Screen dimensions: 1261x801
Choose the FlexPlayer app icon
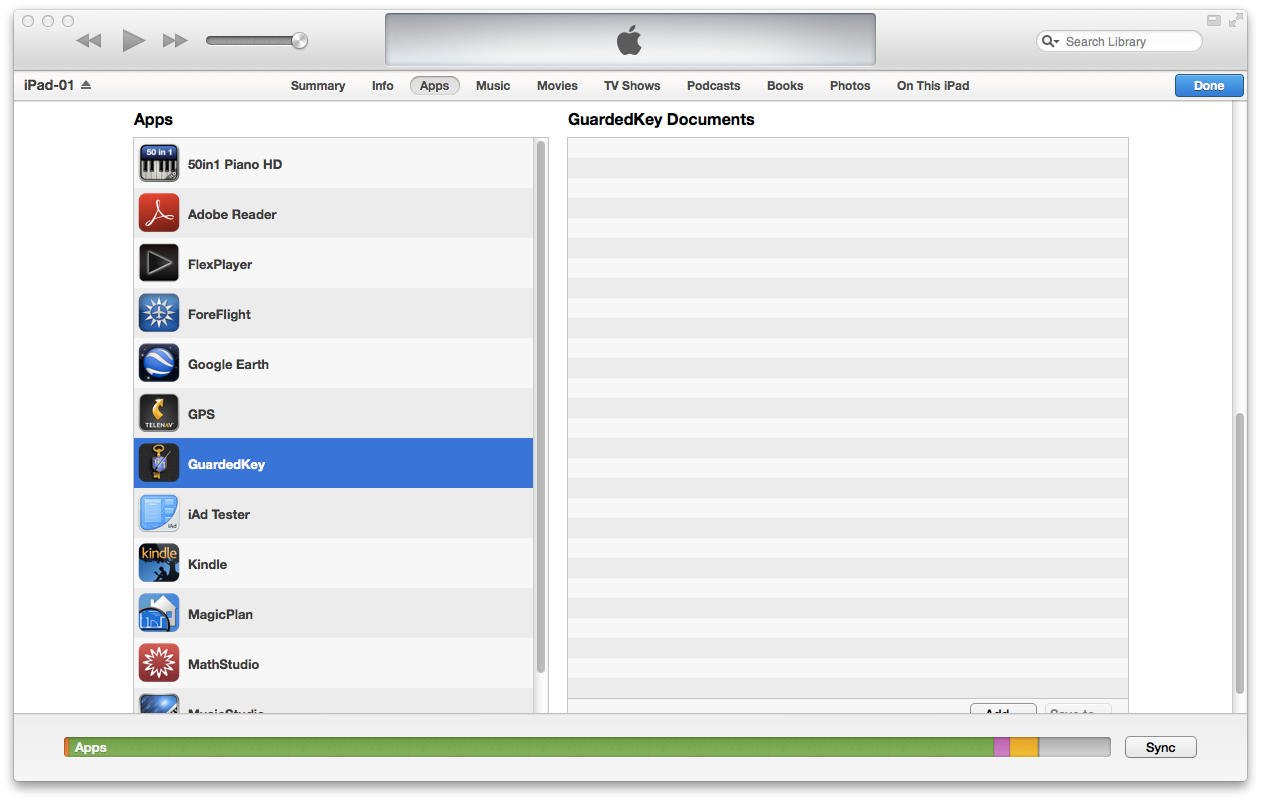coord(159,264)
